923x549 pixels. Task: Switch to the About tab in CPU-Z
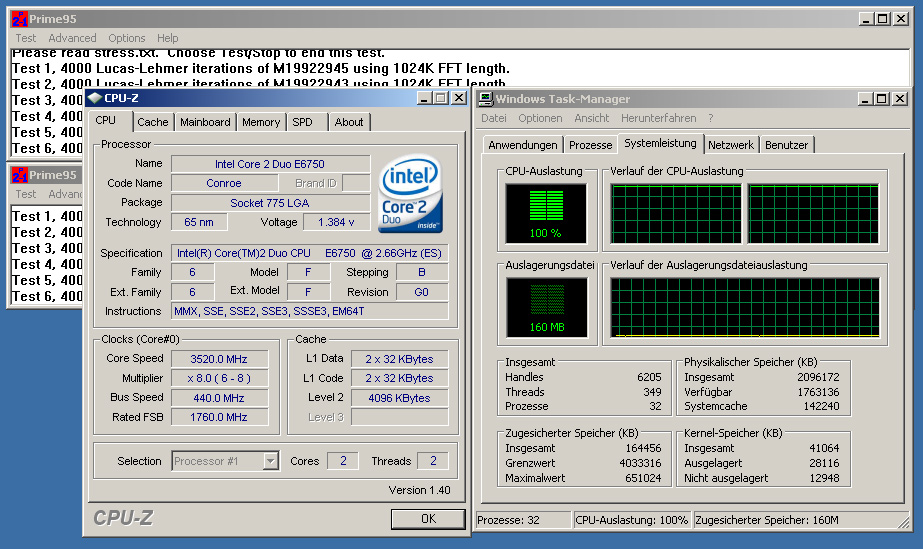pos(349,122)
